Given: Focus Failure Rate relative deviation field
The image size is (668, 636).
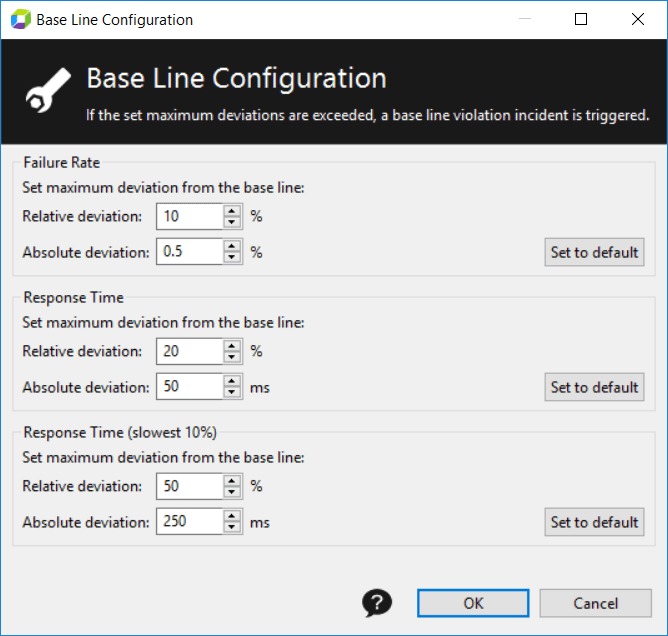Looking at the screenshot, I should 190,216.
